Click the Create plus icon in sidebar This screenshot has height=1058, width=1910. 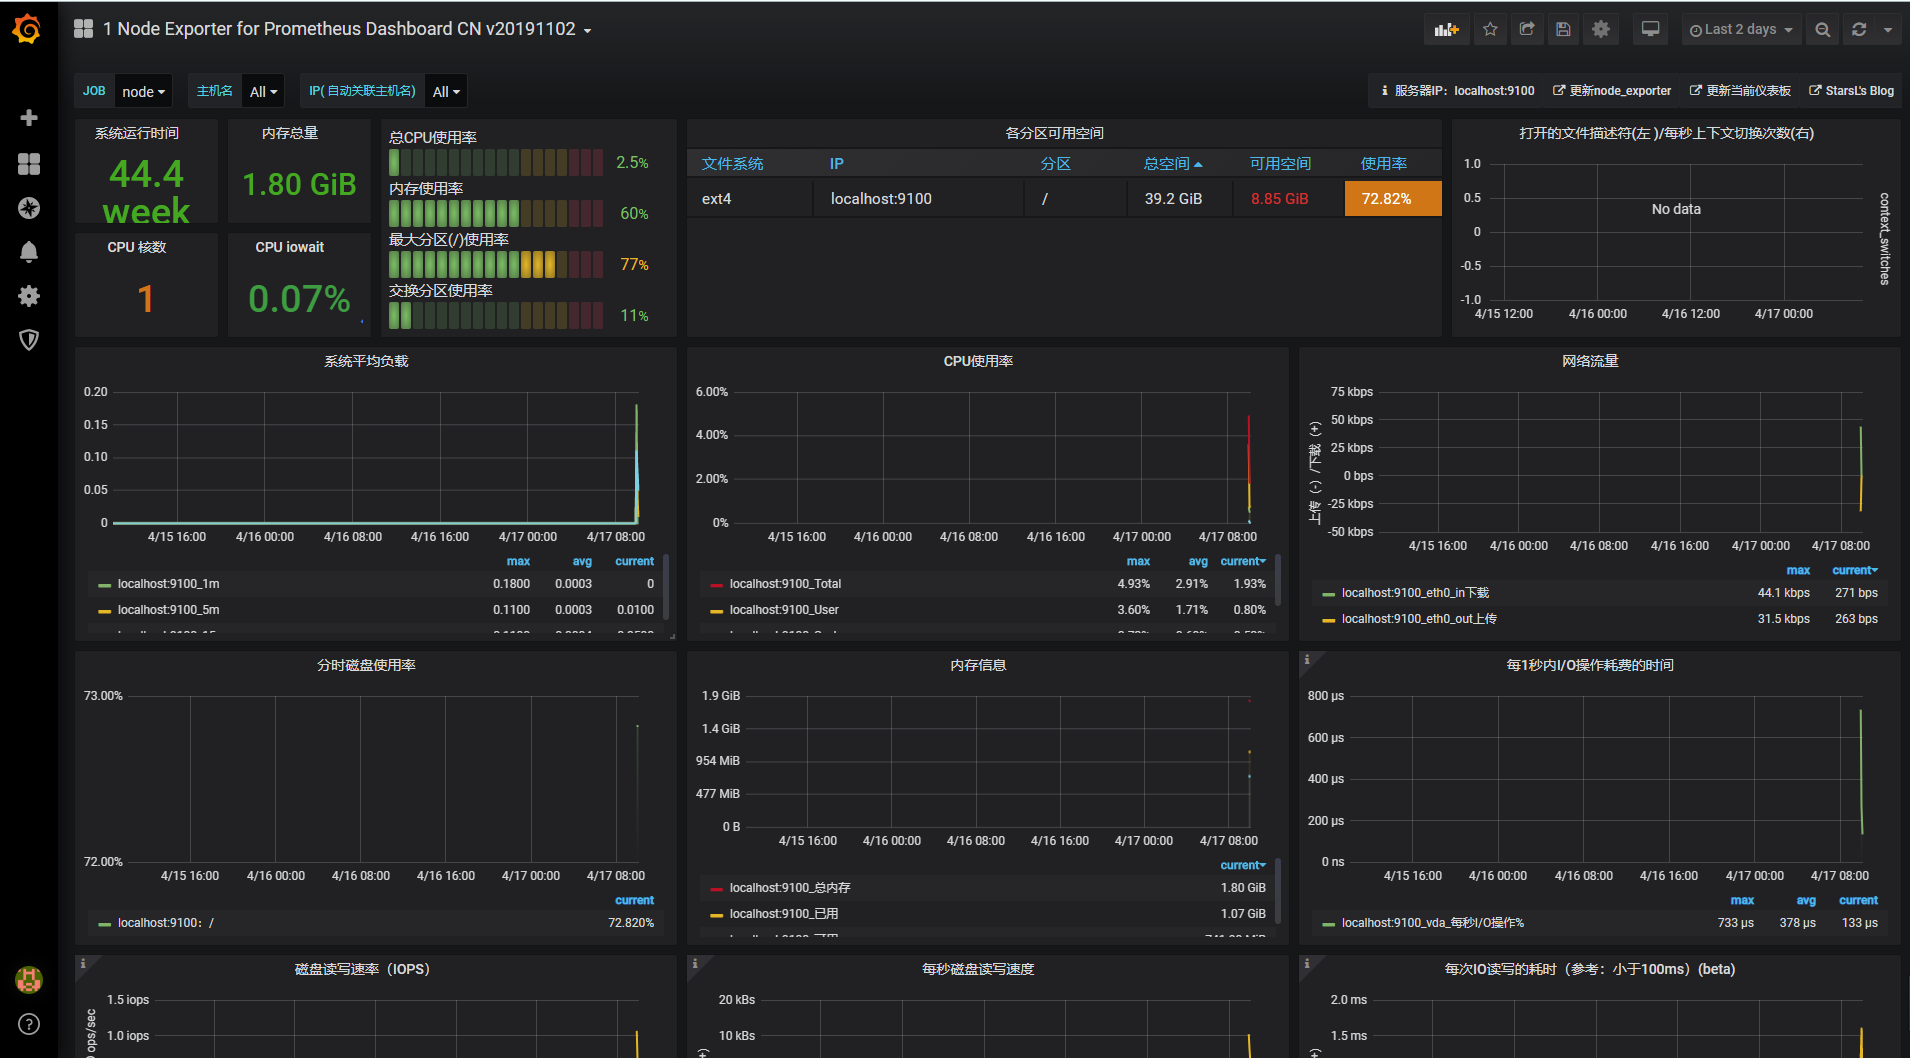point(29,118)
